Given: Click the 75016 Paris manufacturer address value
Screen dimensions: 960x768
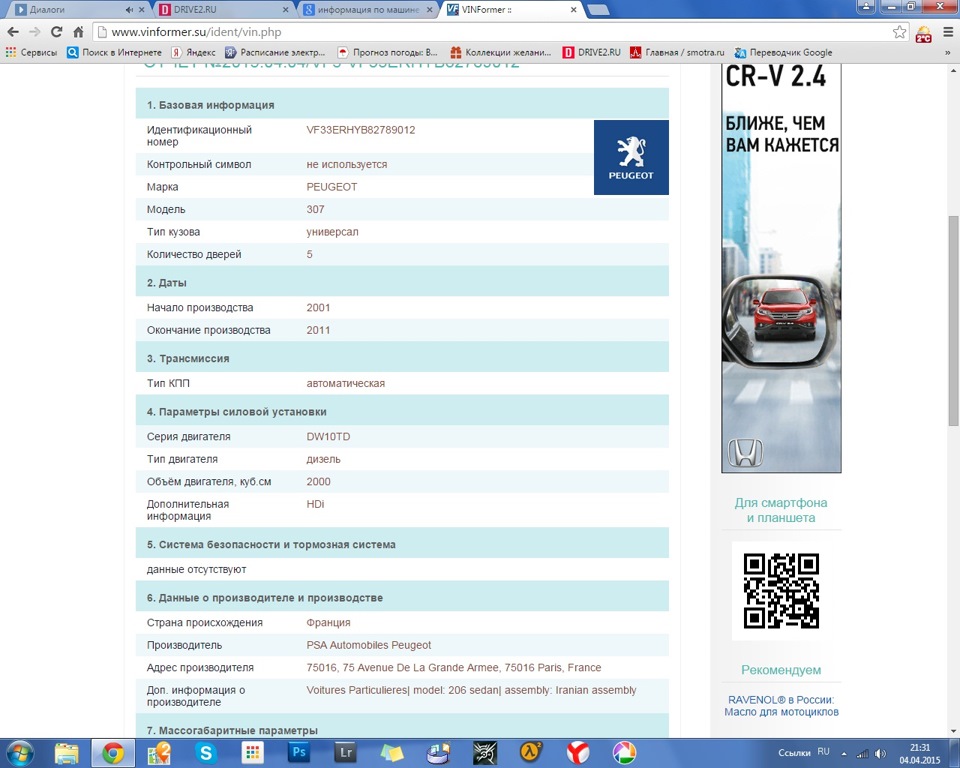Looking at the screenshot, I should pos(454,668).
